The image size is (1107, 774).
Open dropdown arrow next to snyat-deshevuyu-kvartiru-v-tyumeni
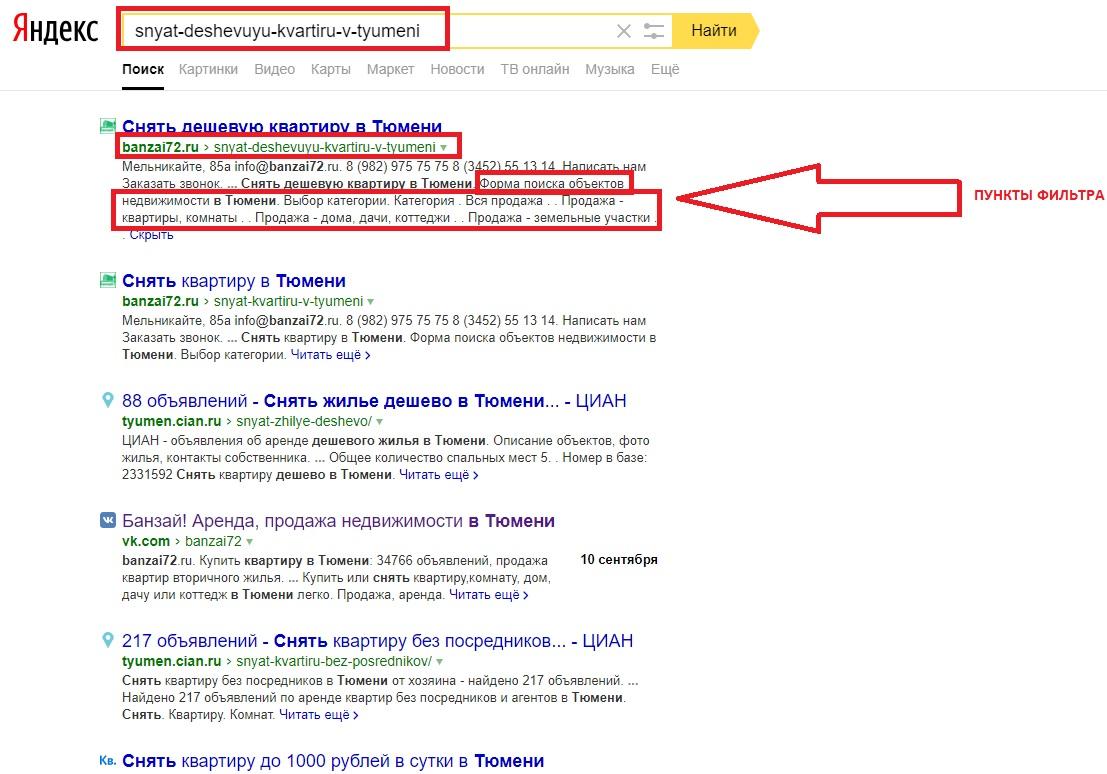pyautogui.click(x=443, y=148)
